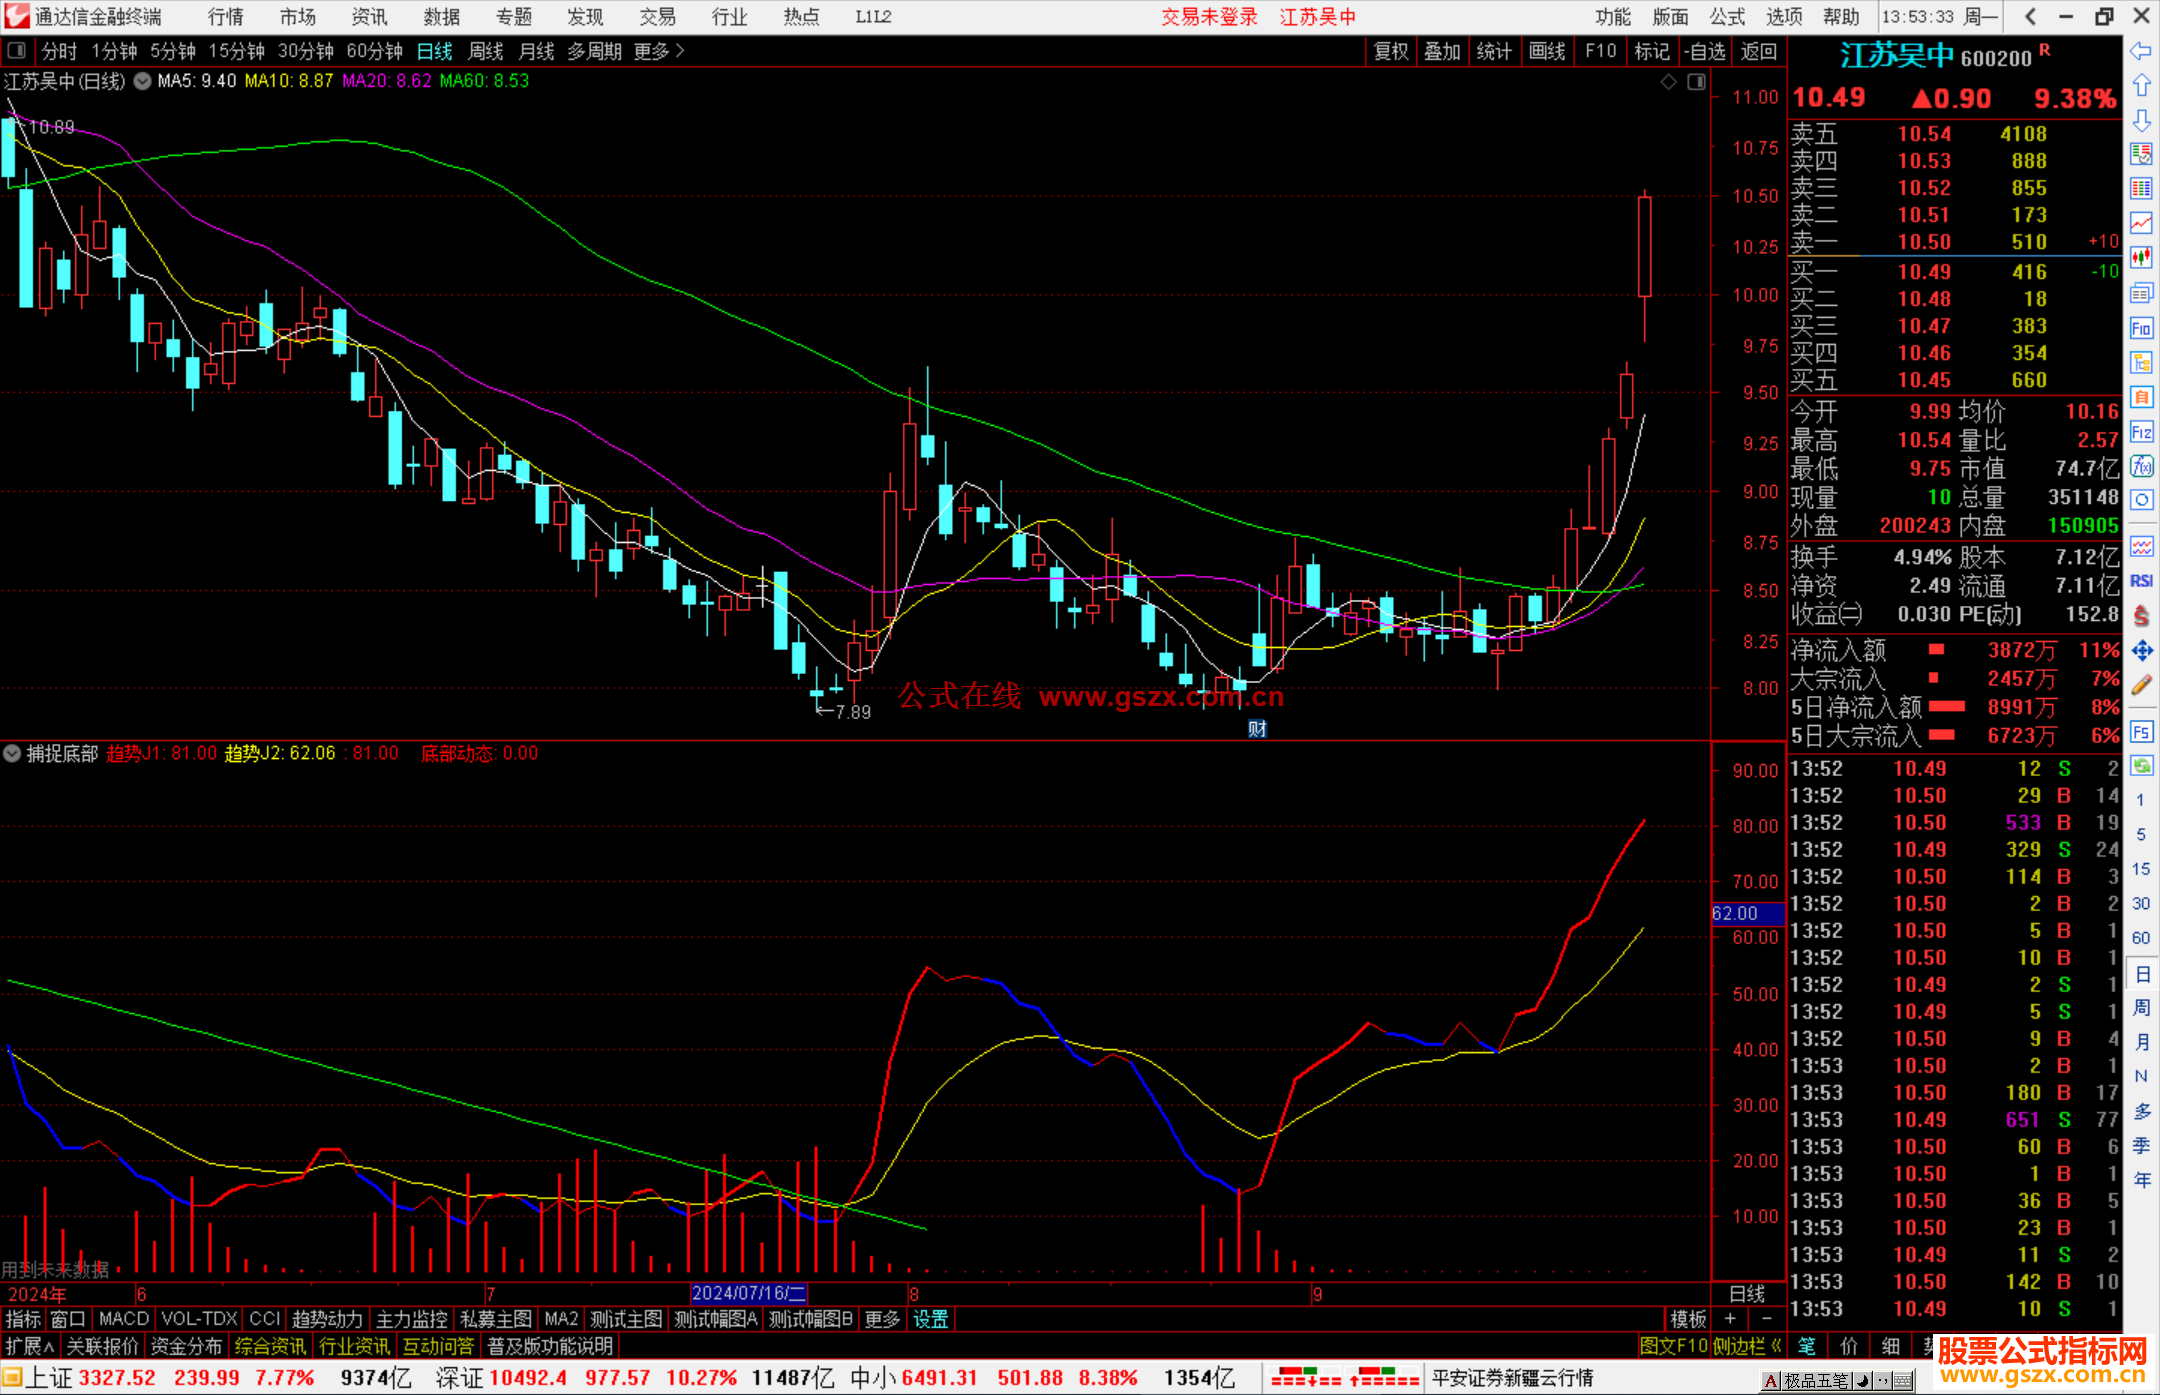Open the tree structure sidebar icon
The height and width of the screenshot is (1395, 2160).
coord(2141,362)
